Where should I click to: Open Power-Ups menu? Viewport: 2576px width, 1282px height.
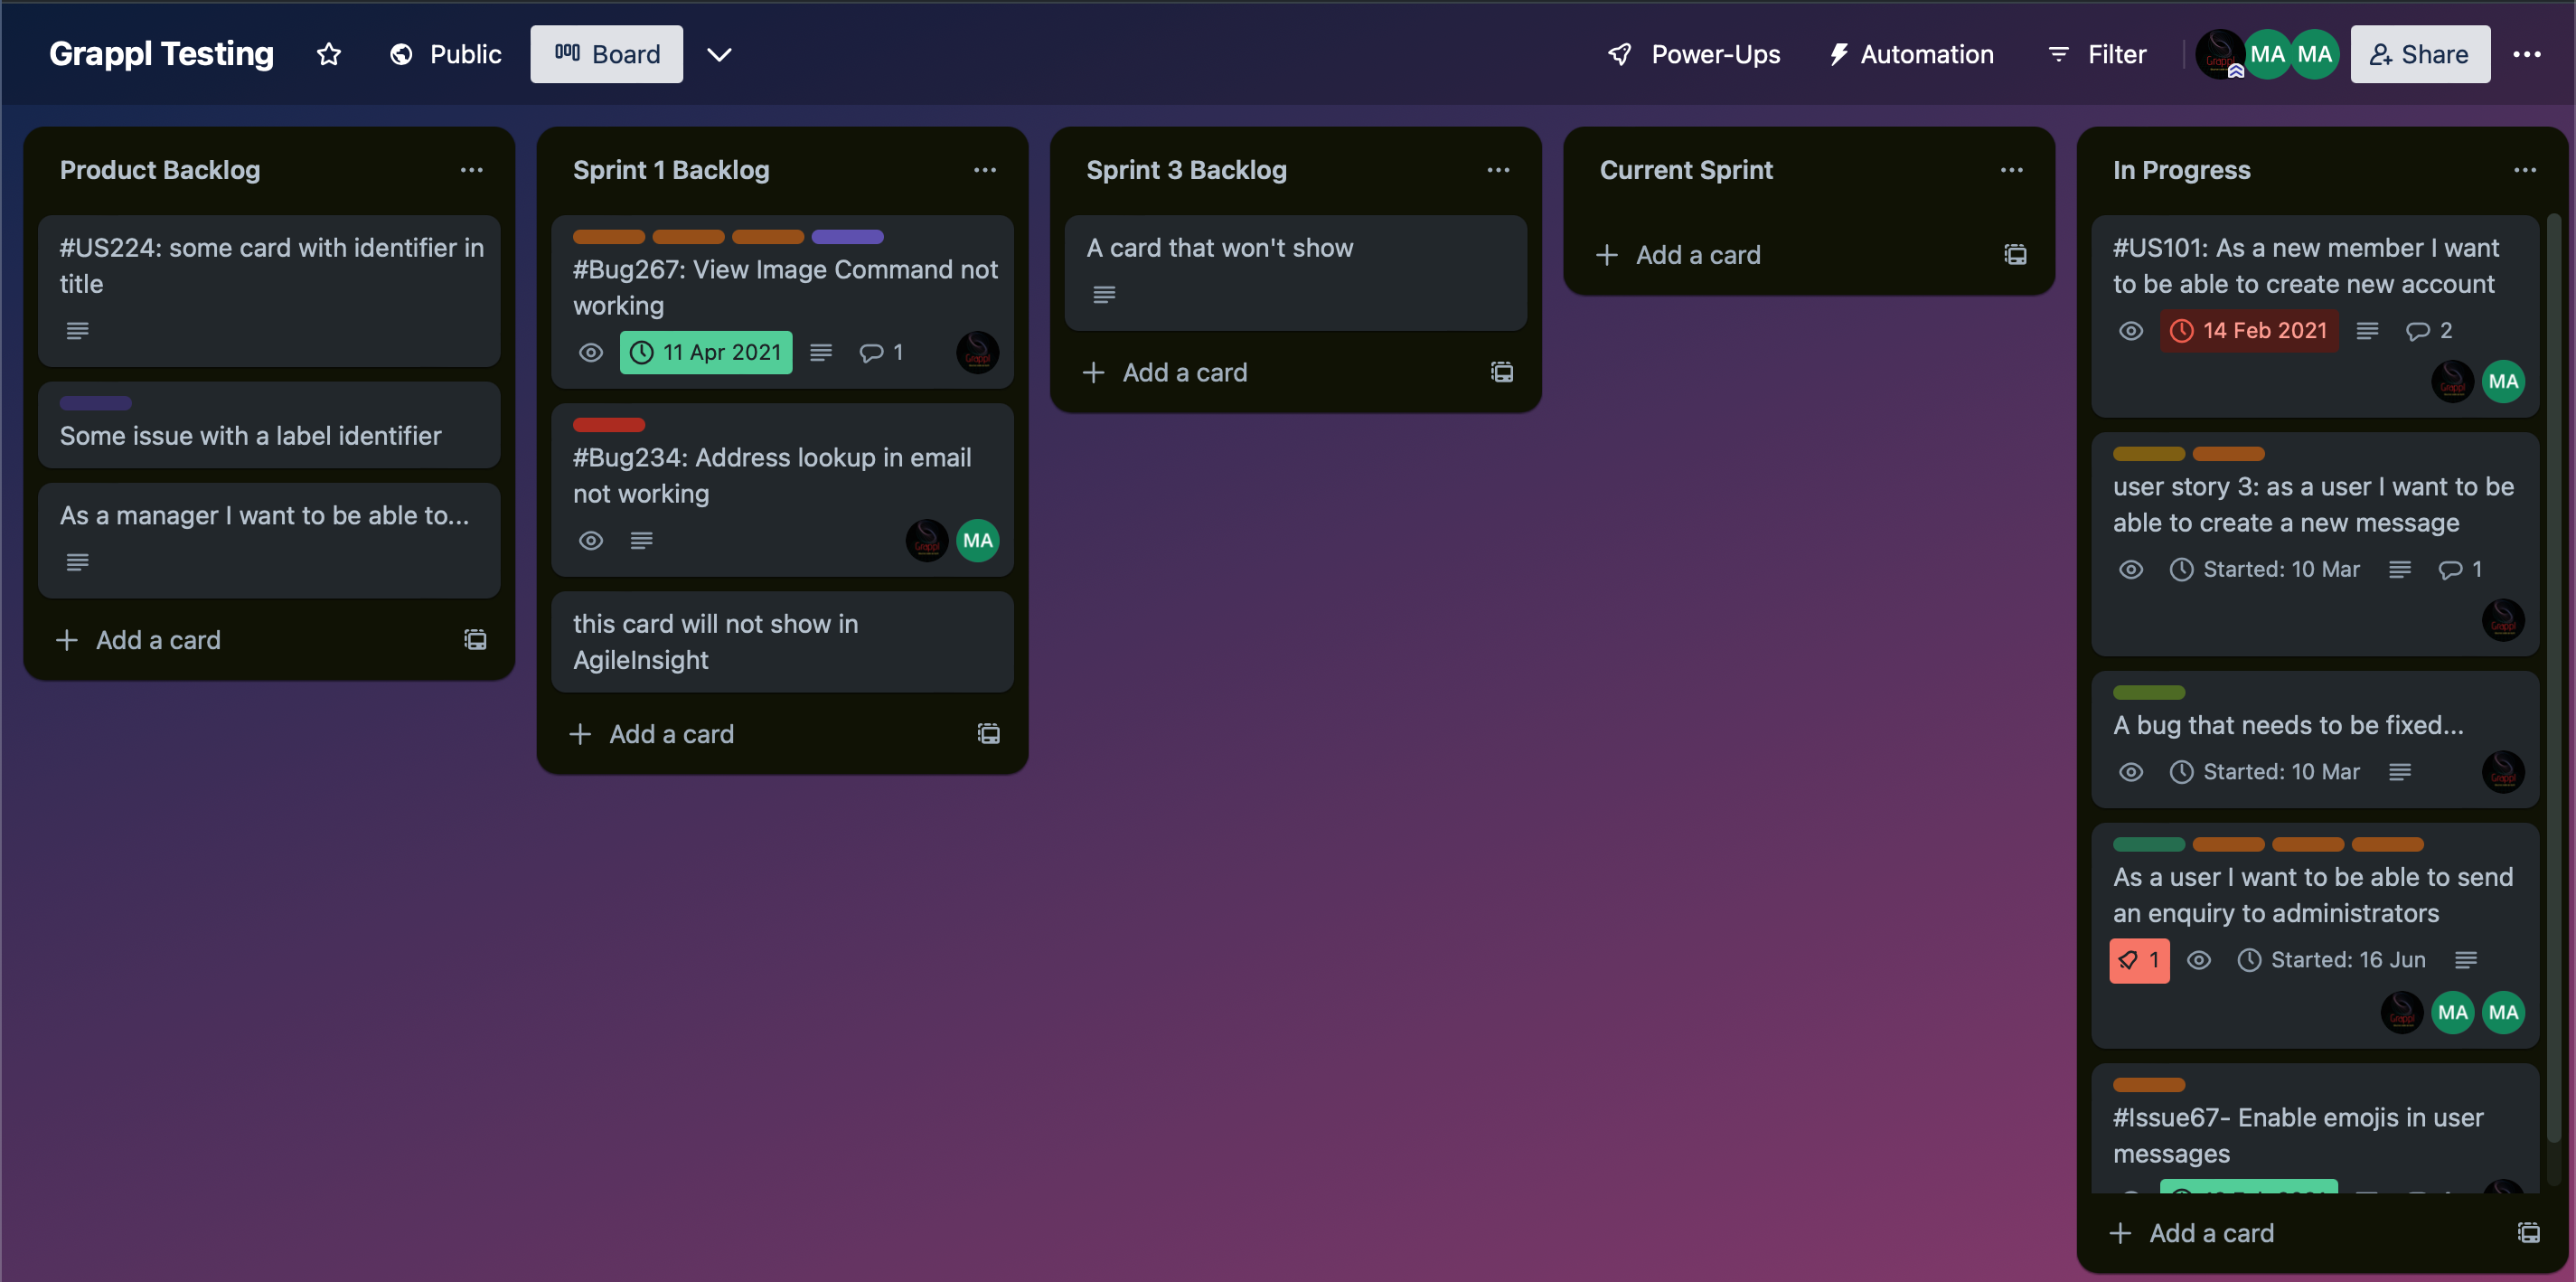tap(1694, 54)
